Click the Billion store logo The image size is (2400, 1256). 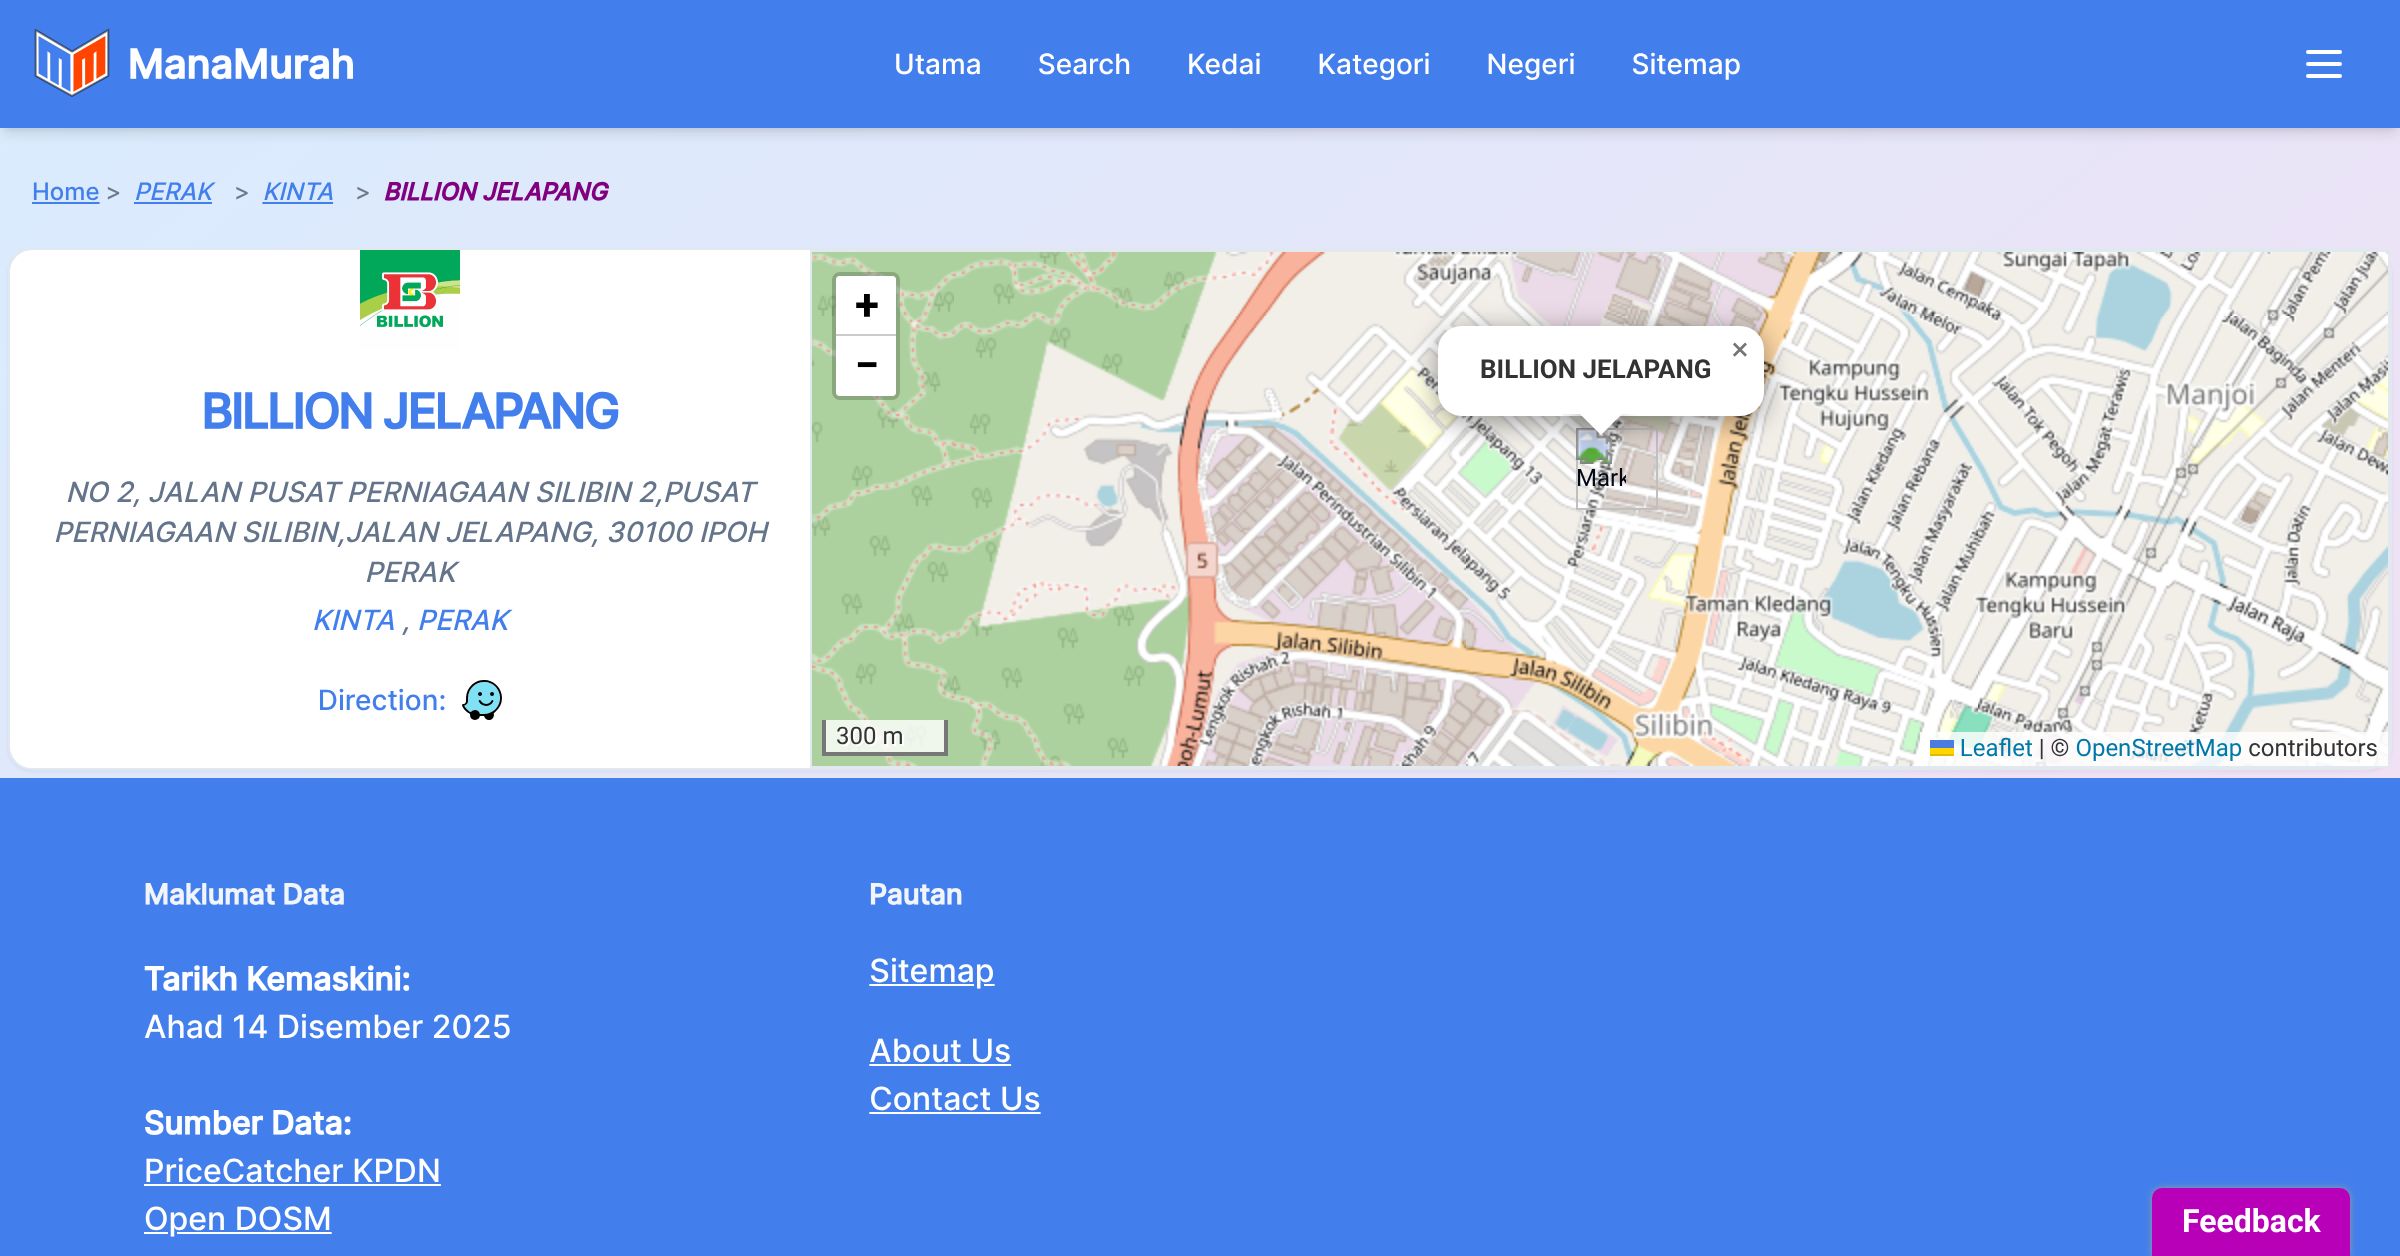(410, 297)
